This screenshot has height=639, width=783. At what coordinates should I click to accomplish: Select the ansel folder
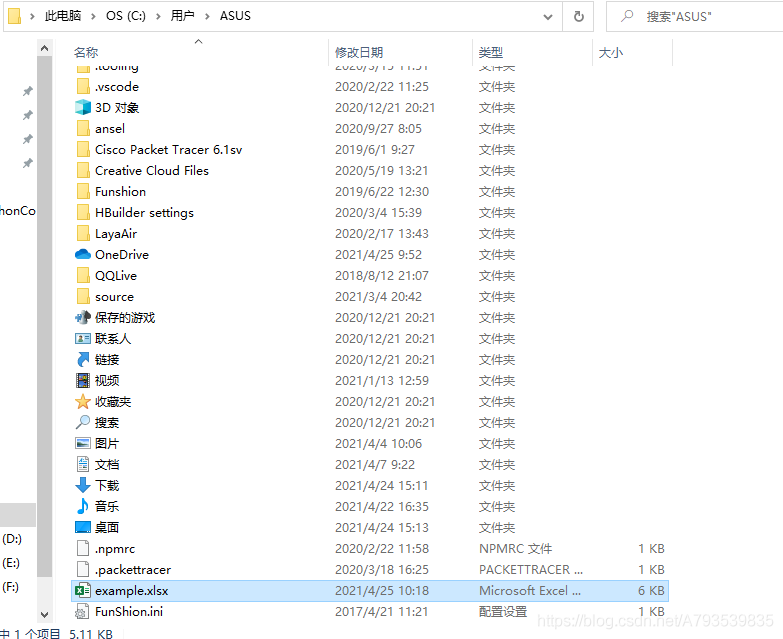pyautogui.click(x=110, y=128)
